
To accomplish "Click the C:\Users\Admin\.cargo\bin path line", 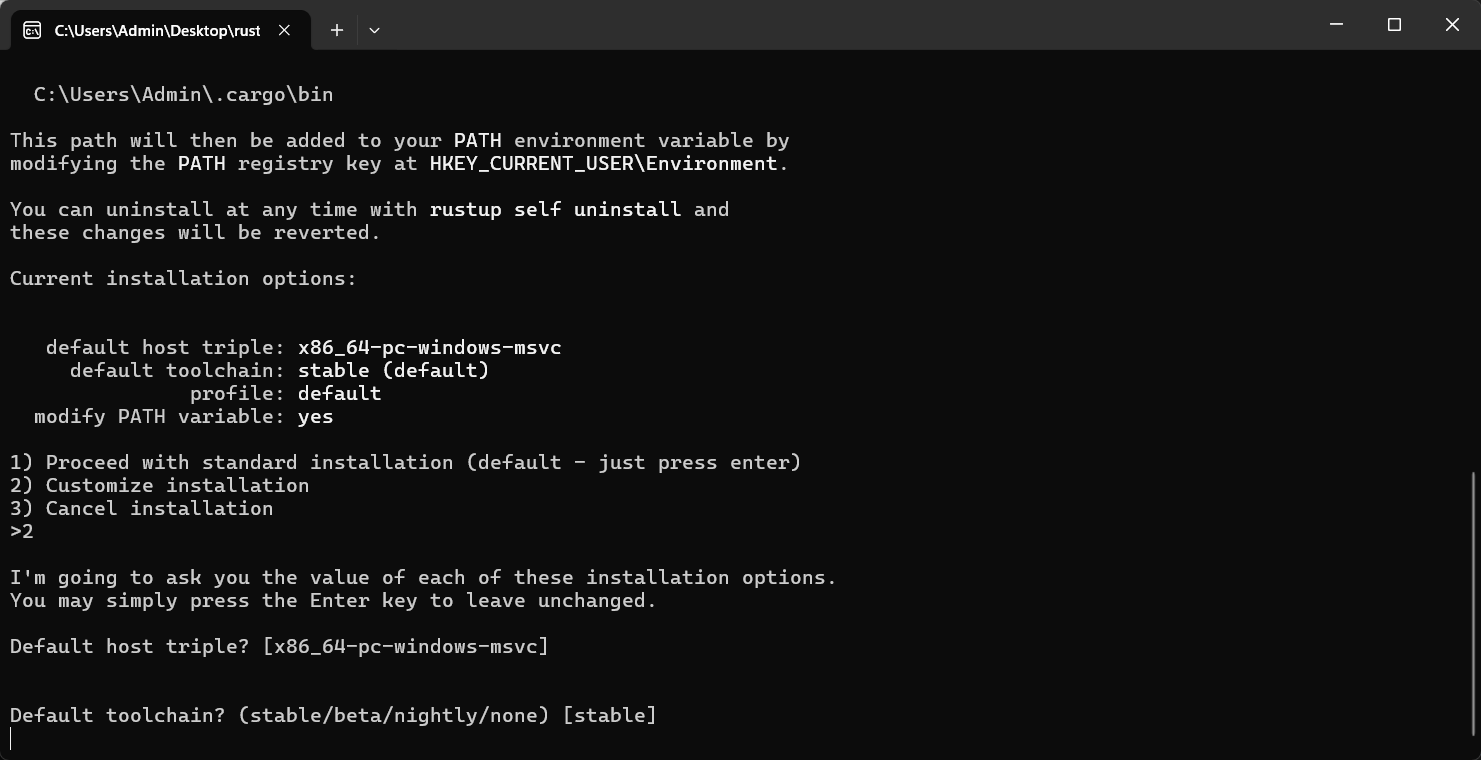I will click(x=183, y=94).
